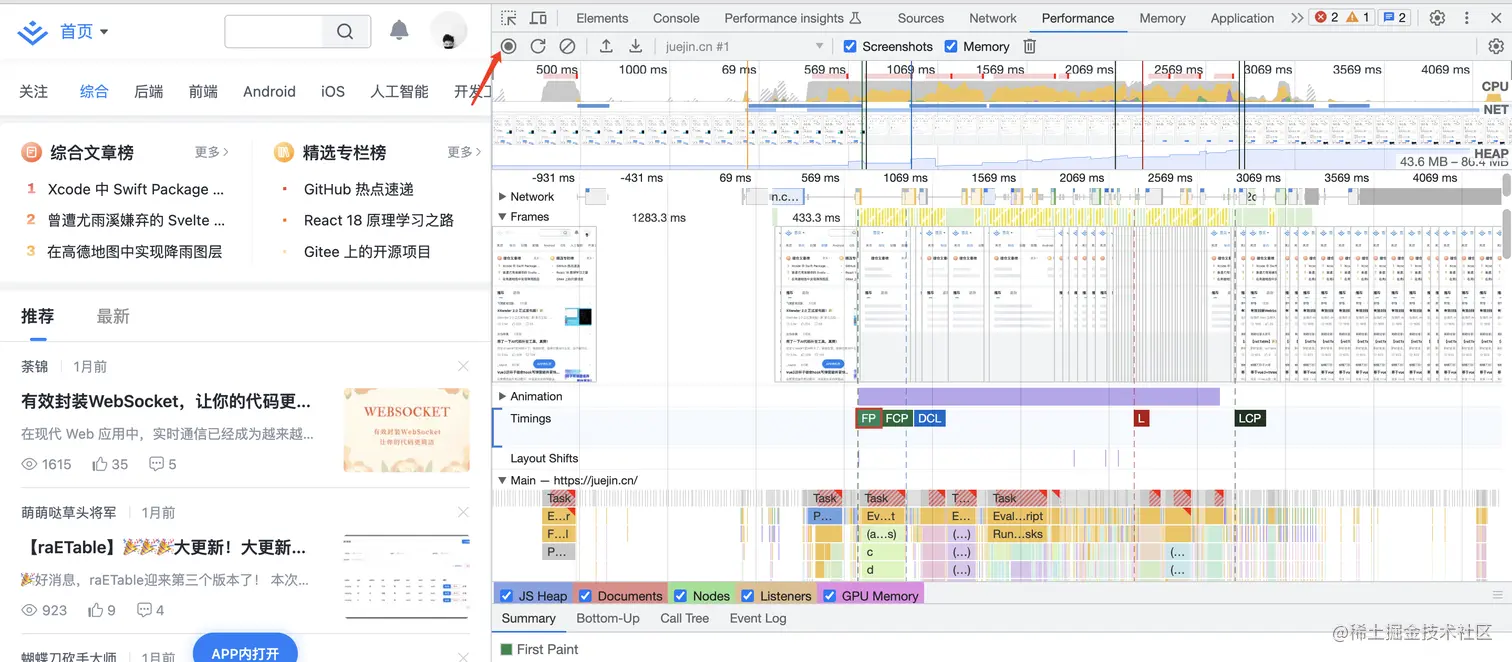Viewport: 1512px width, 662px height.
Task: Open Performance capture settings gear
Action: click(1496, 46)
